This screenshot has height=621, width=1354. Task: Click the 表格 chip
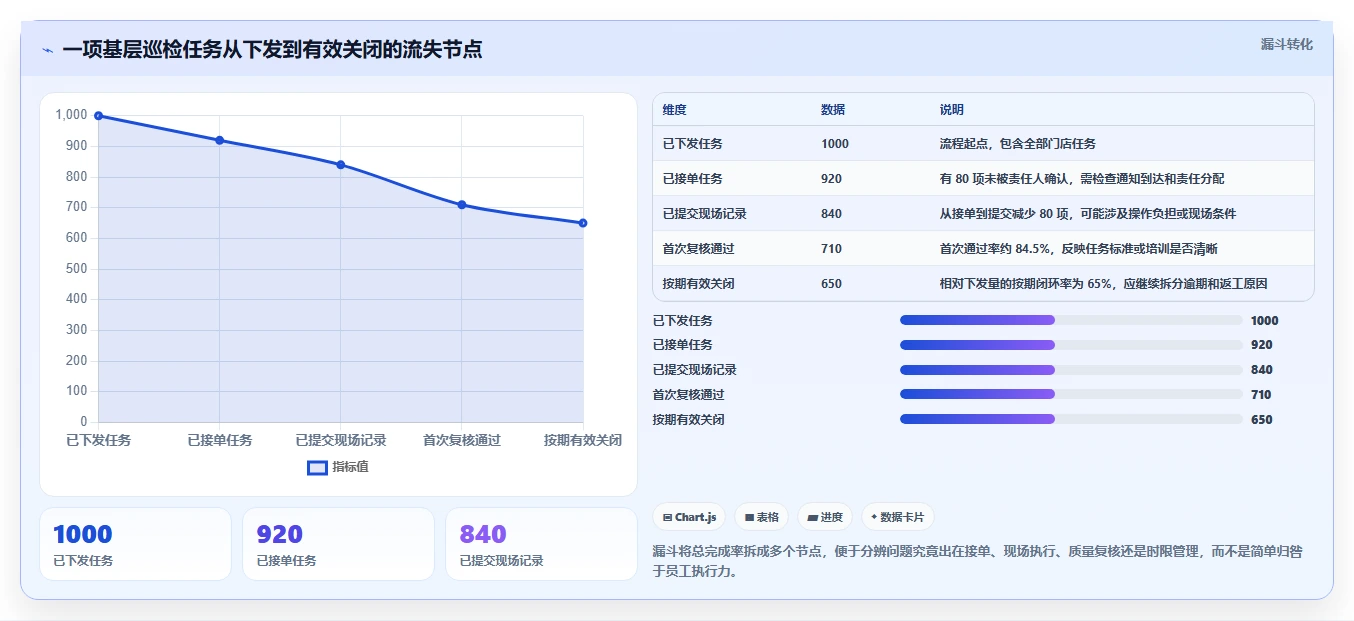point(761,517)
